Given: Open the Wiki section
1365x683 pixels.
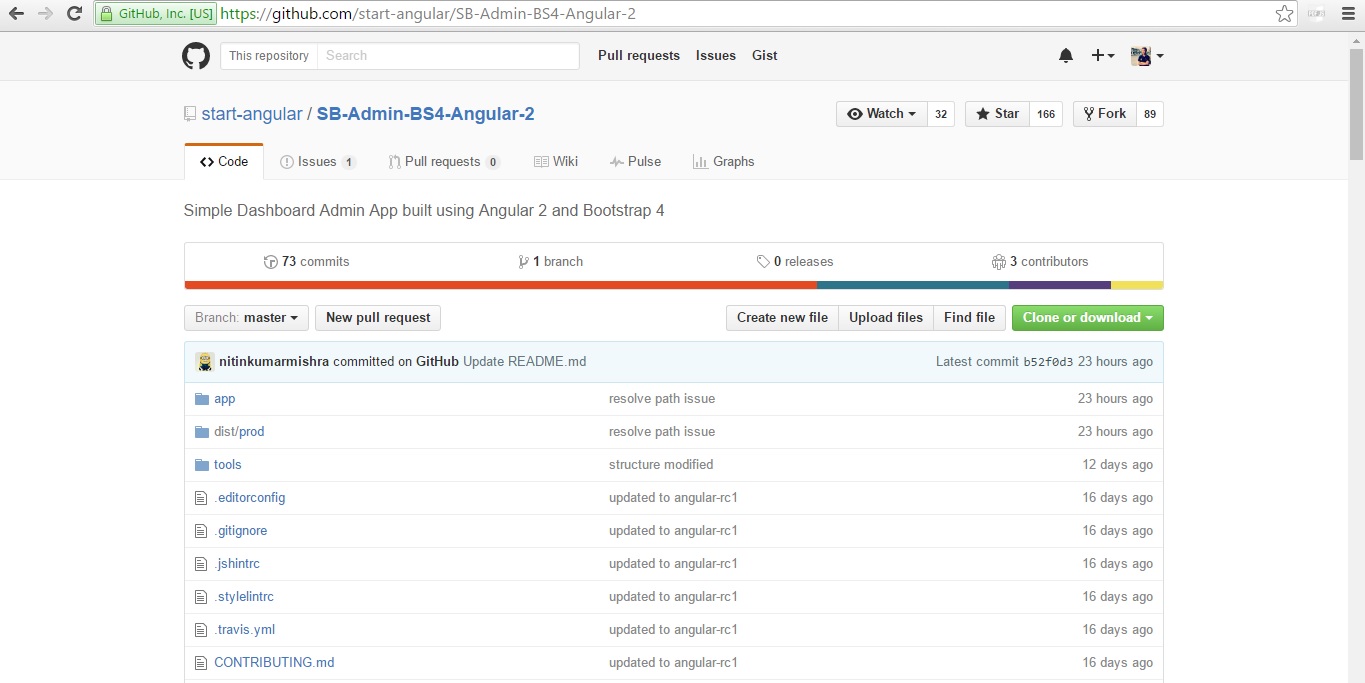Looking at the screenshot, I should [556, 161].
